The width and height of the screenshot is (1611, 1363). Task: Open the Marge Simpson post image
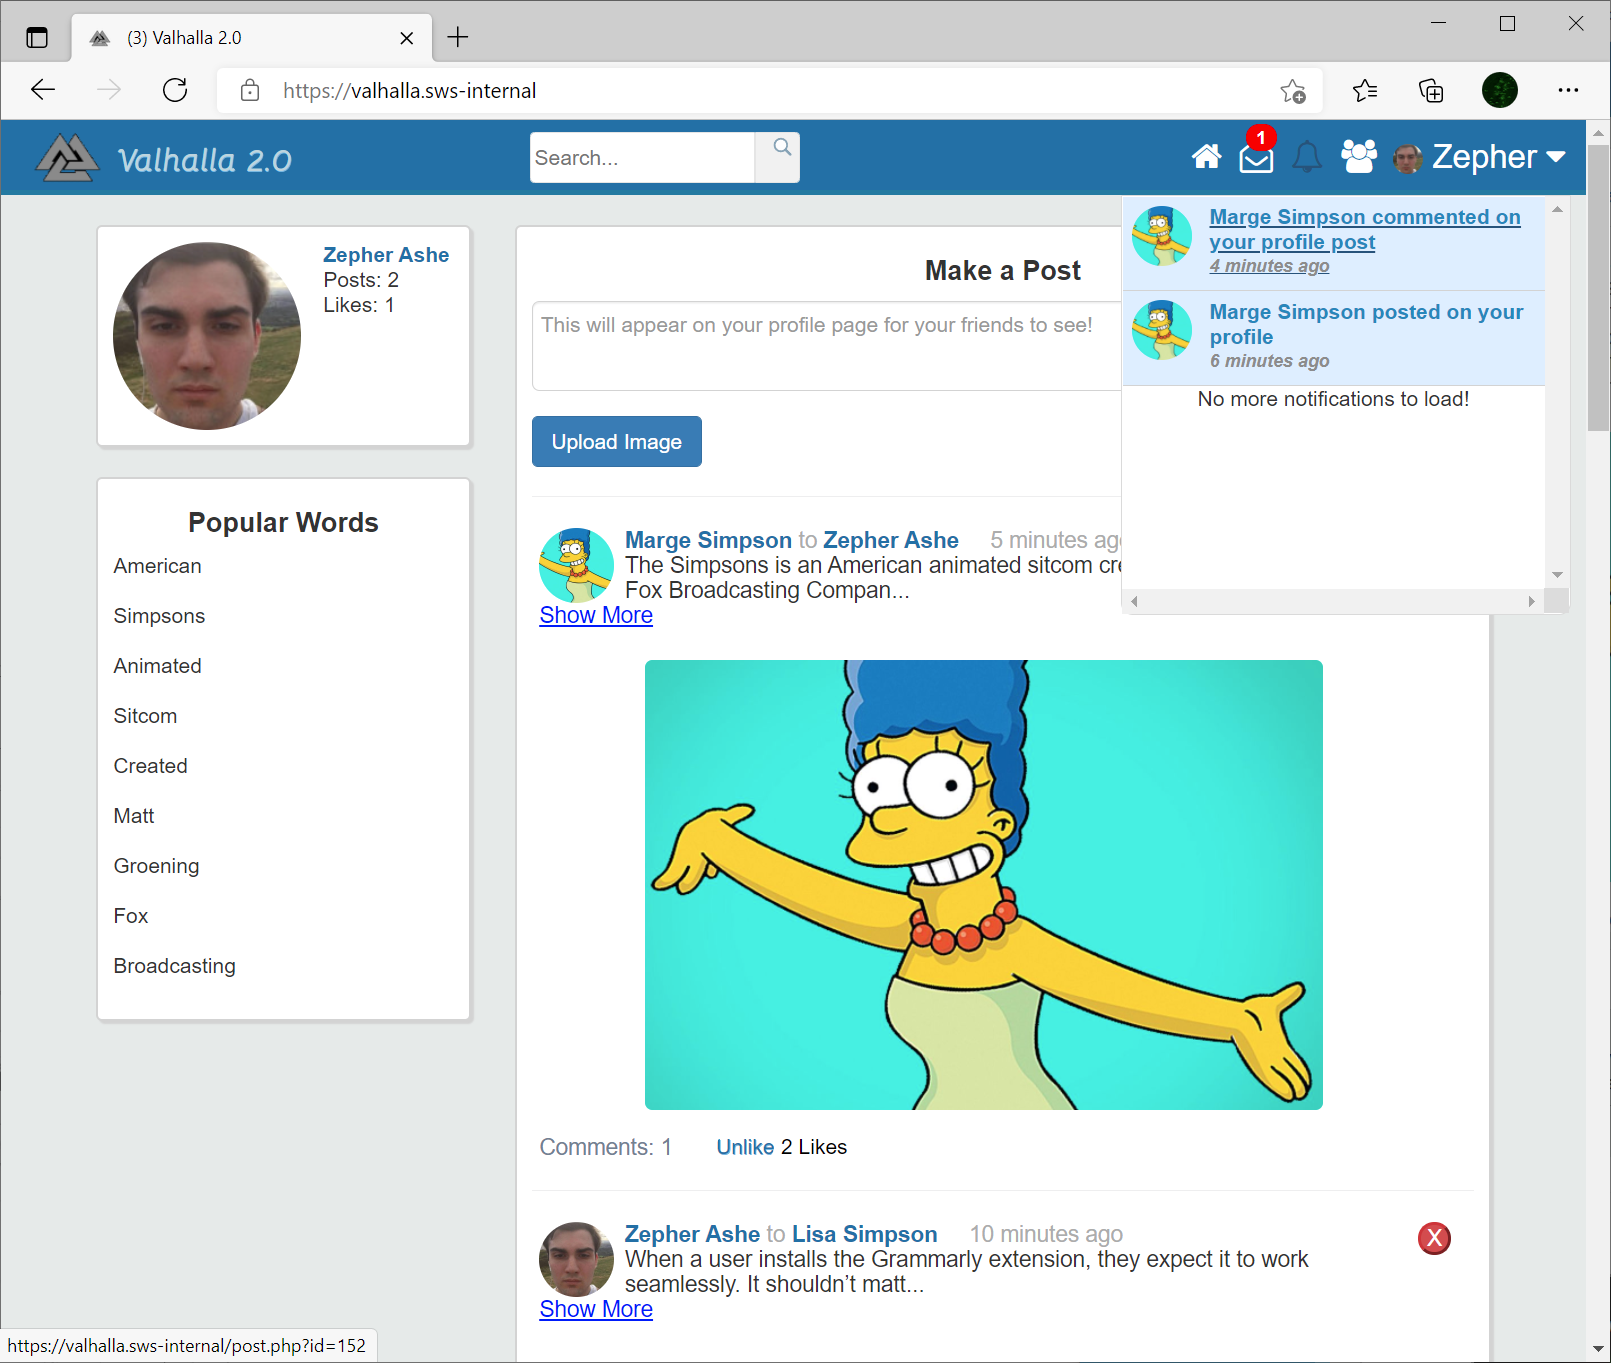[x=984, y=885]
